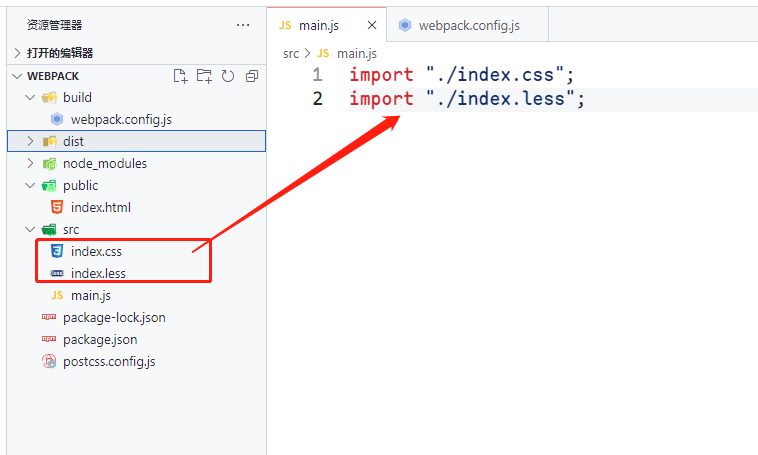Click the JS icon beside main.js in tree
Image resolution: width=758 pixels, height=455 pixels.
[57, 295]
